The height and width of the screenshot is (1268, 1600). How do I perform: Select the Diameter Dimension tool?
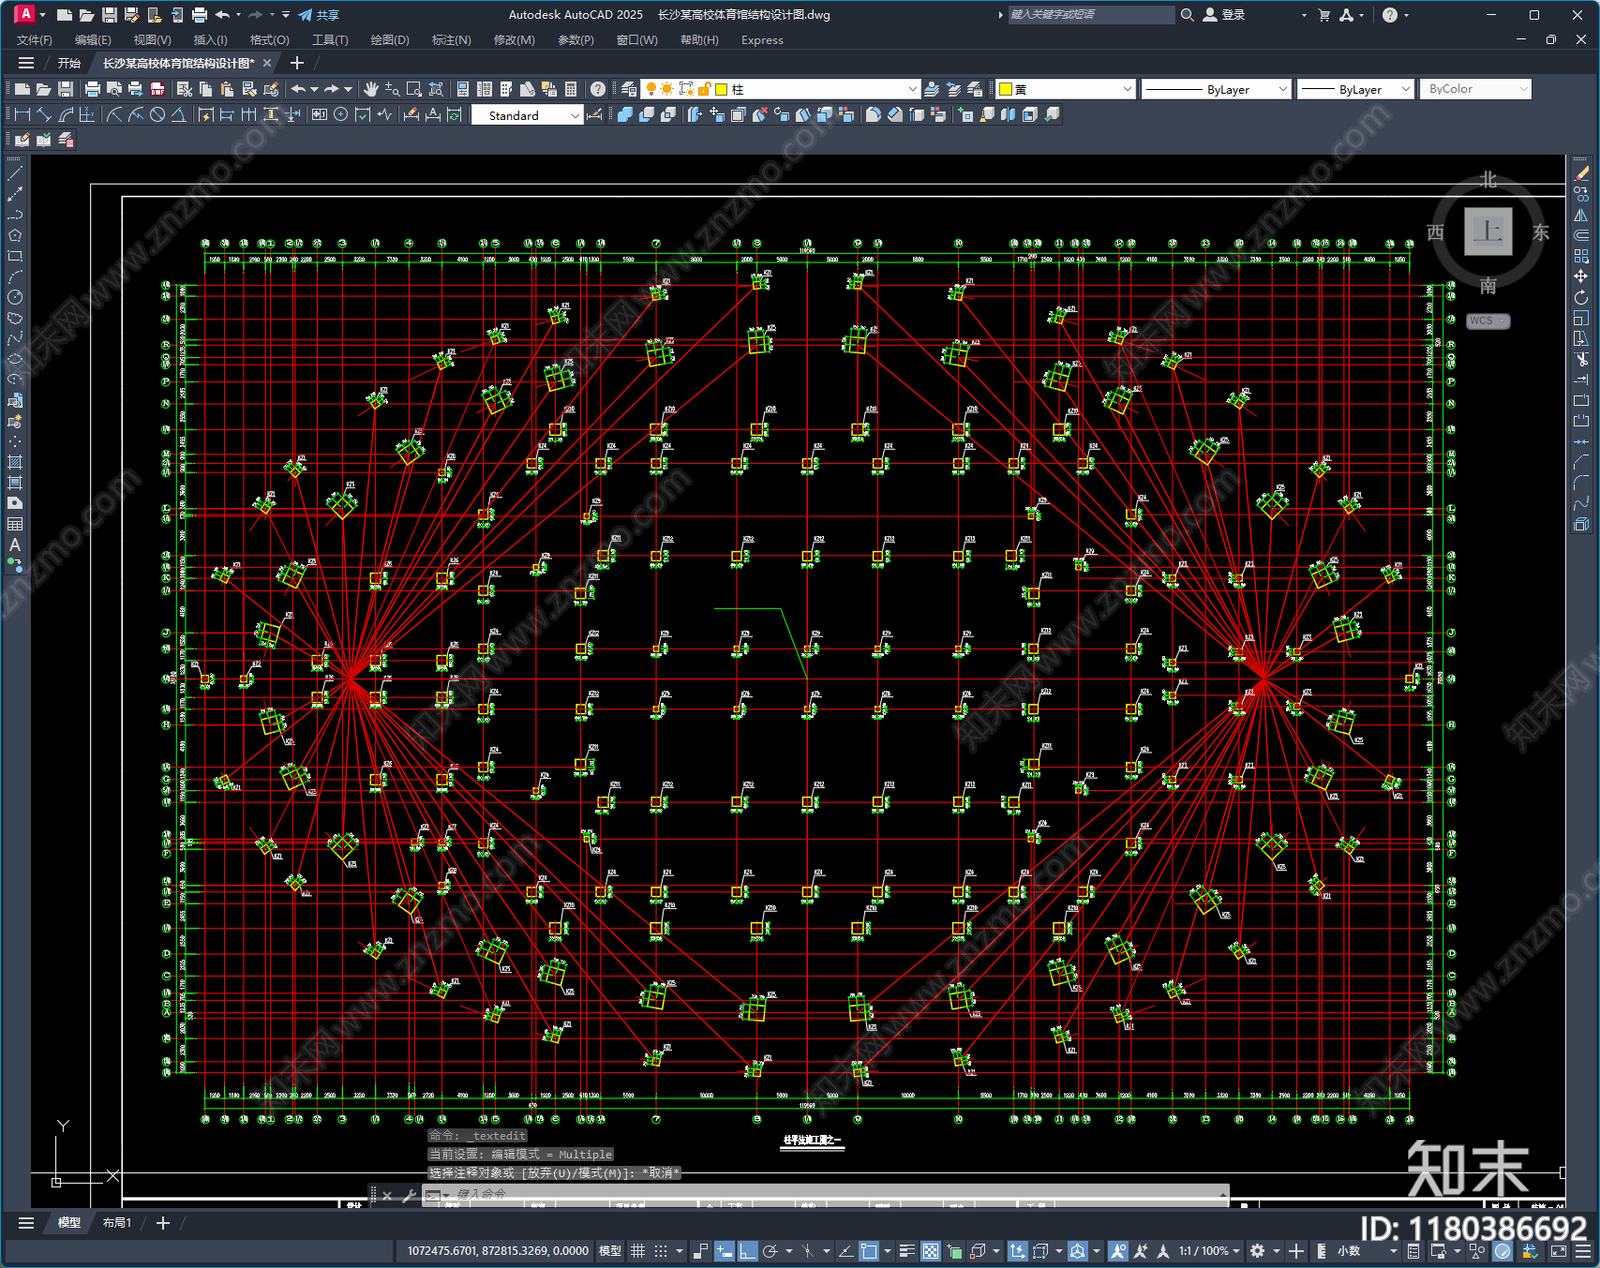pyautogui.click(x=157, y=115)
